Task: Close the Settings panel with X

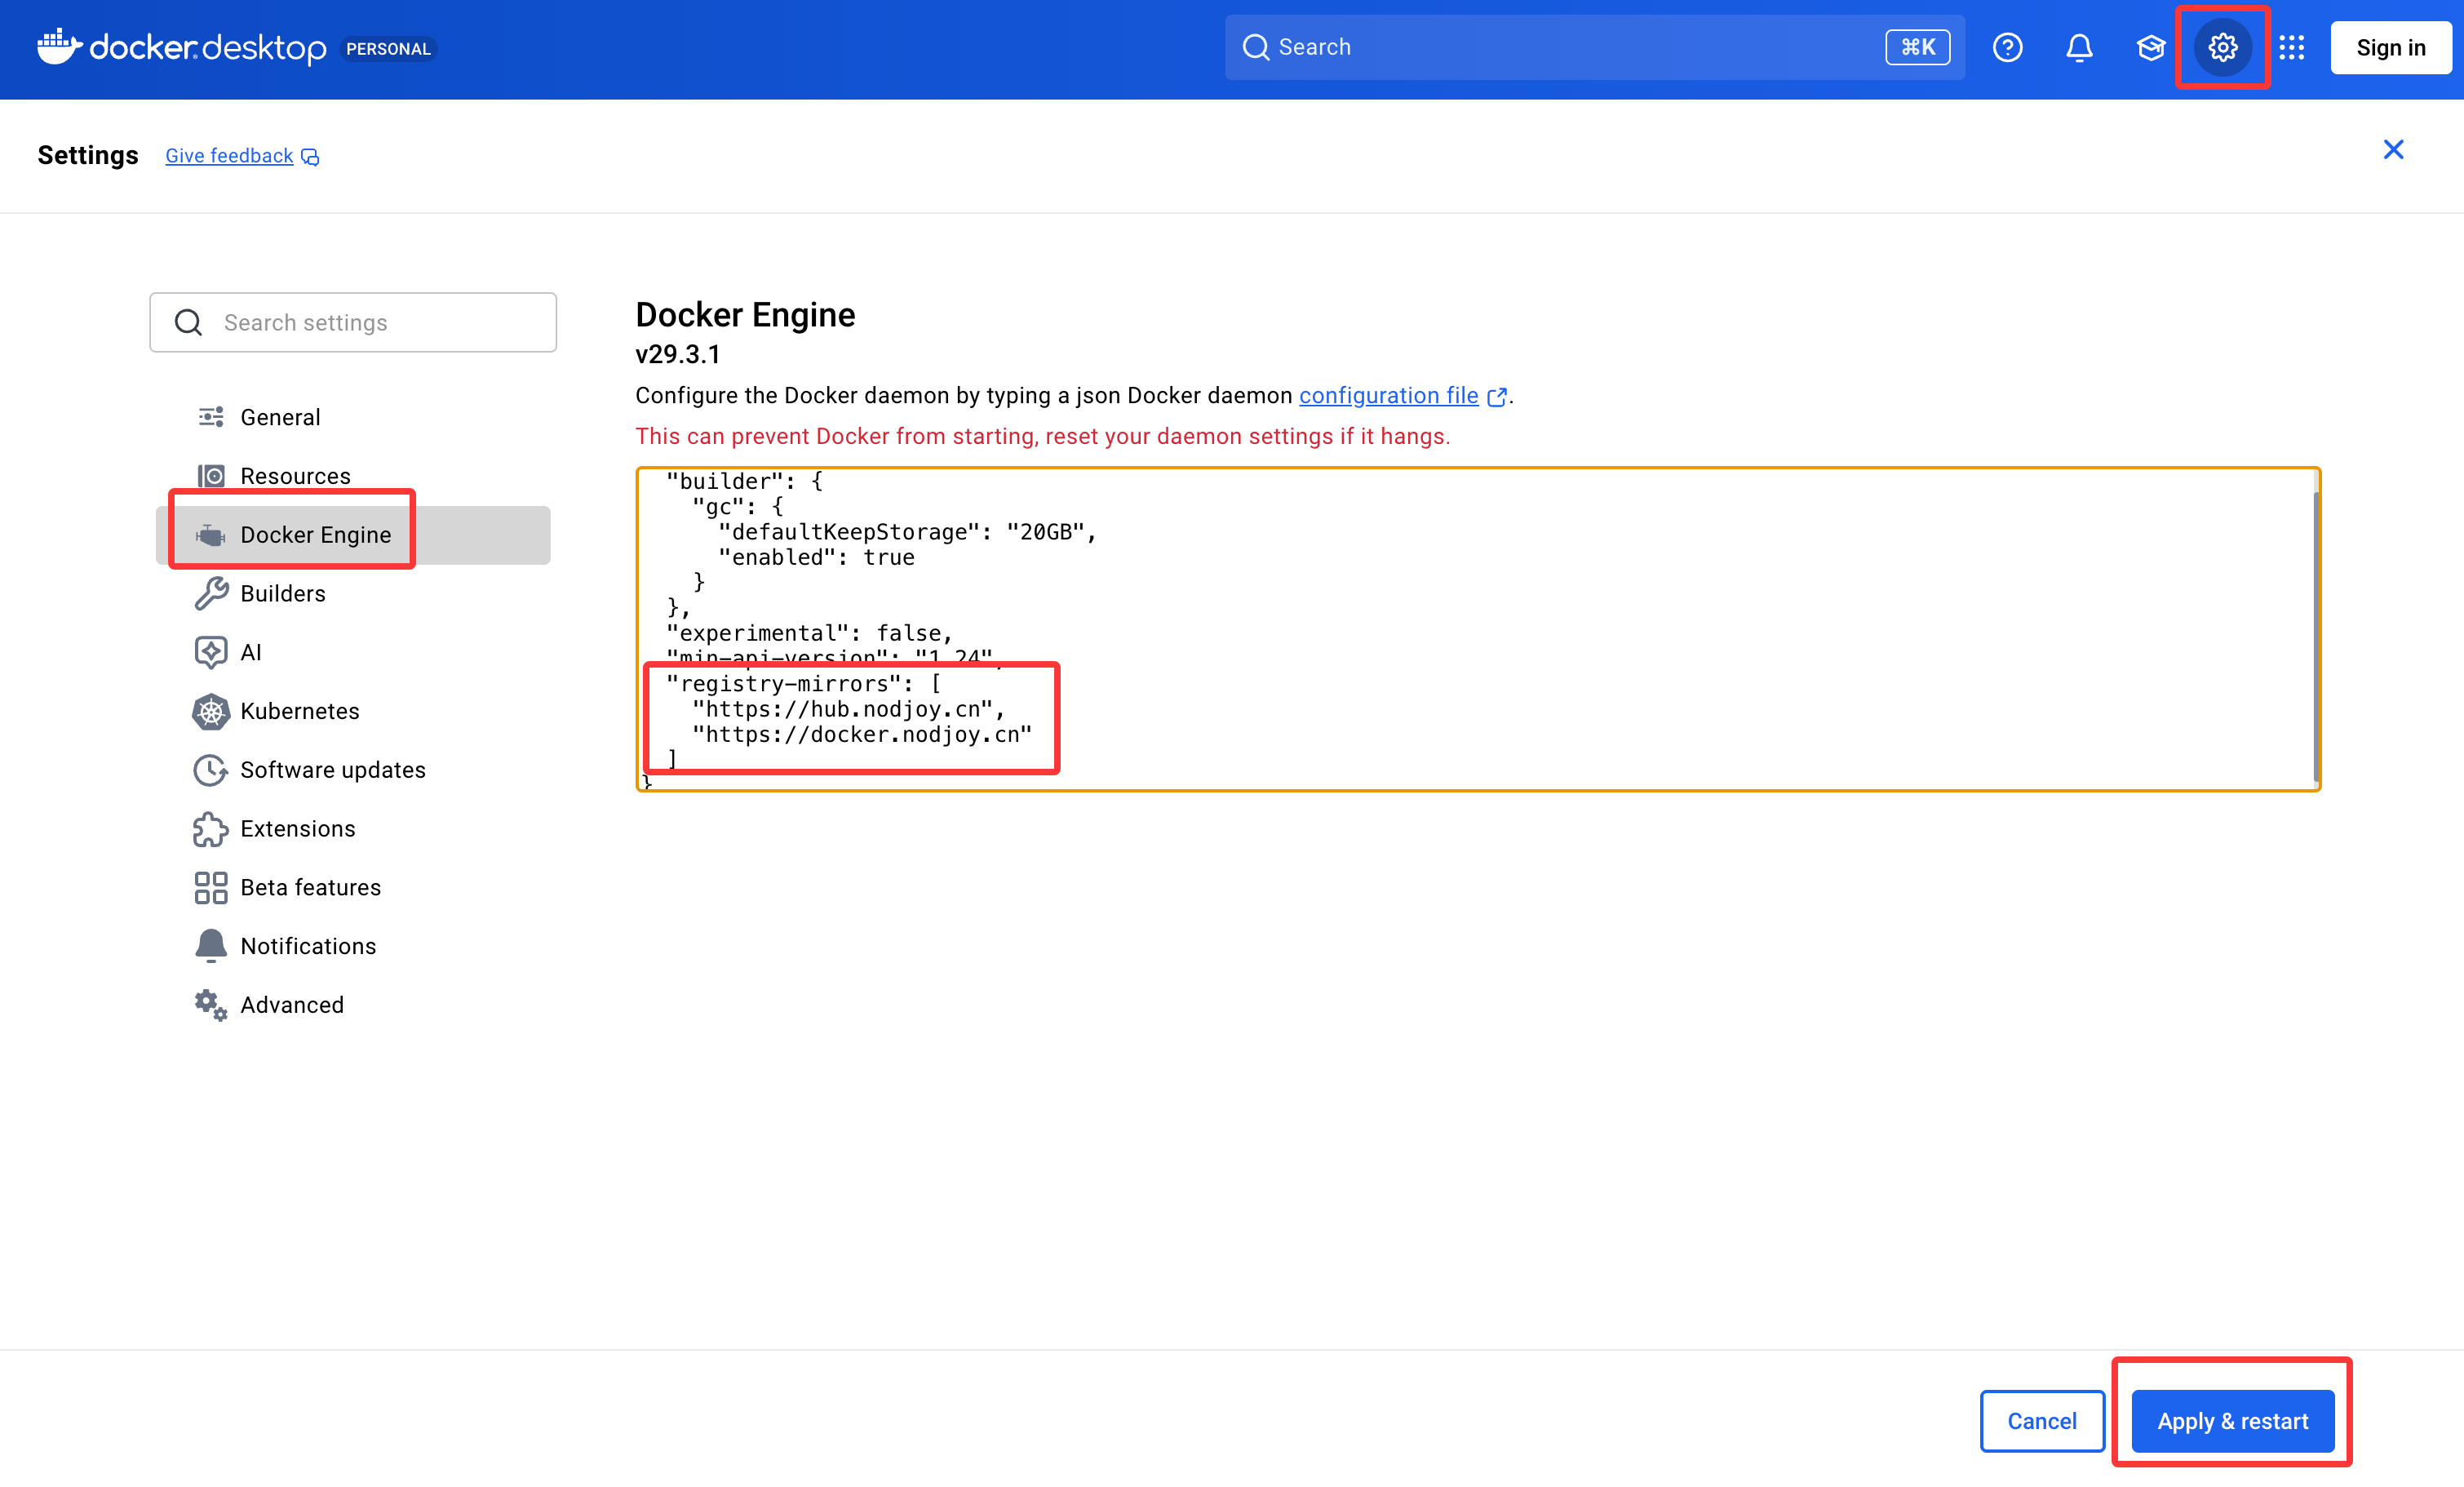Action: [2392, 150]
